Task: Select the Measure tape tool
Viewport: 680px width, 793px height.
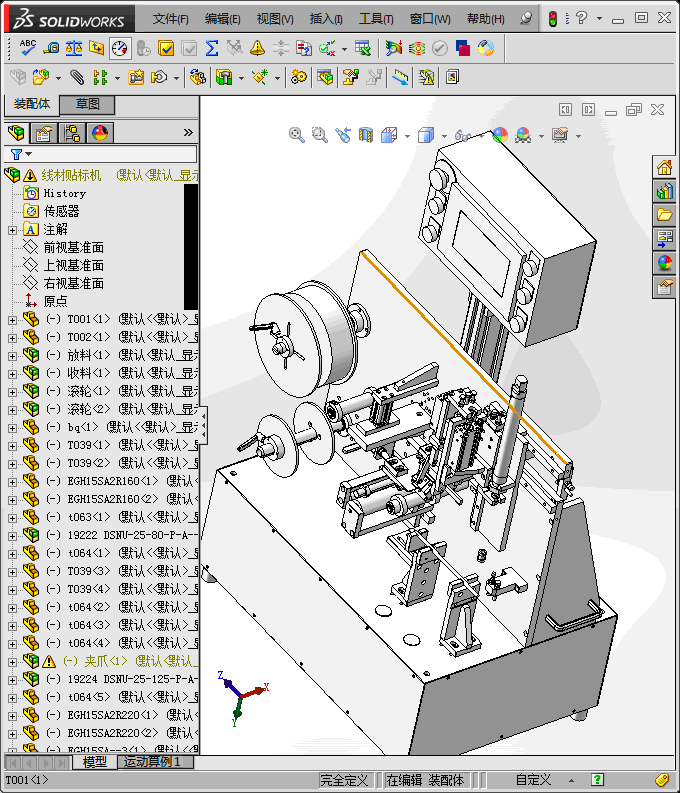Action: [x=51, y=48]
